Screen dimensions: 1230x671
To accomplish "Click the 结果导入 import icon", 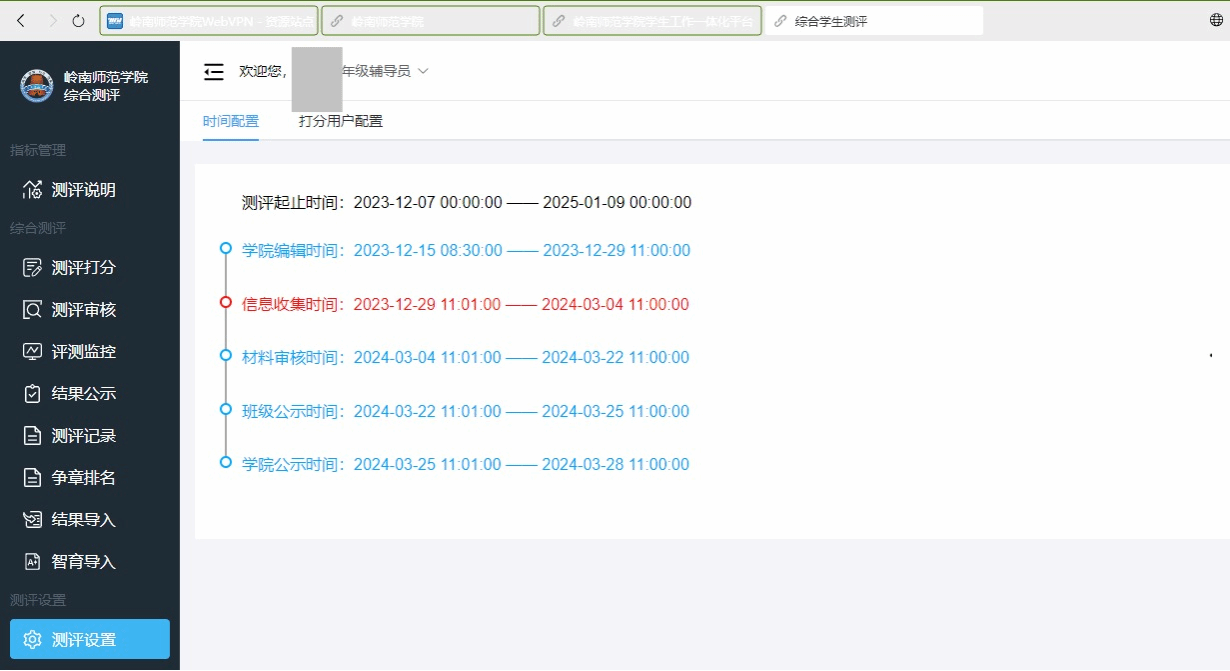I will click(x=32, y=520).
